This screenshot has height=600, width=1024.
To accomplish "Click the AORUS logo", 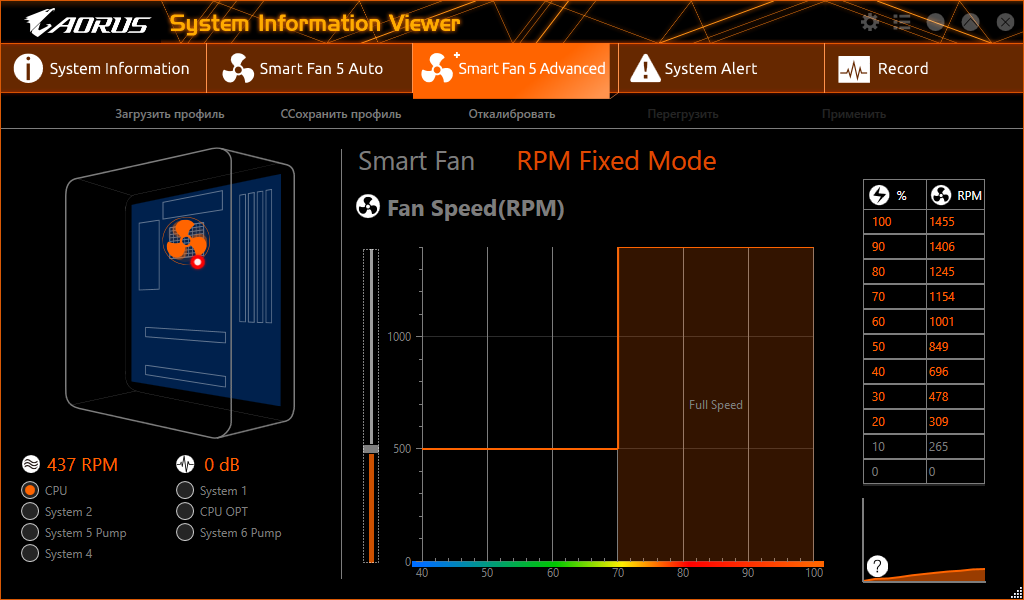I will coord(88,23).
